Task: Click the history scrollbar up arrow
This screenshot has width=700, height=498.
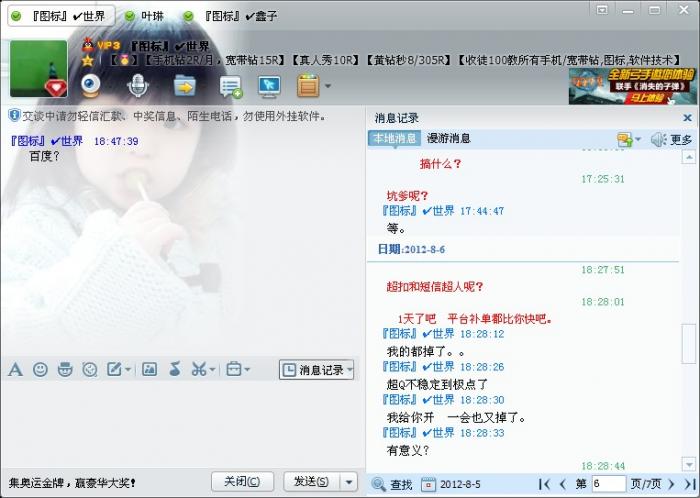Action: pos(689,157)
